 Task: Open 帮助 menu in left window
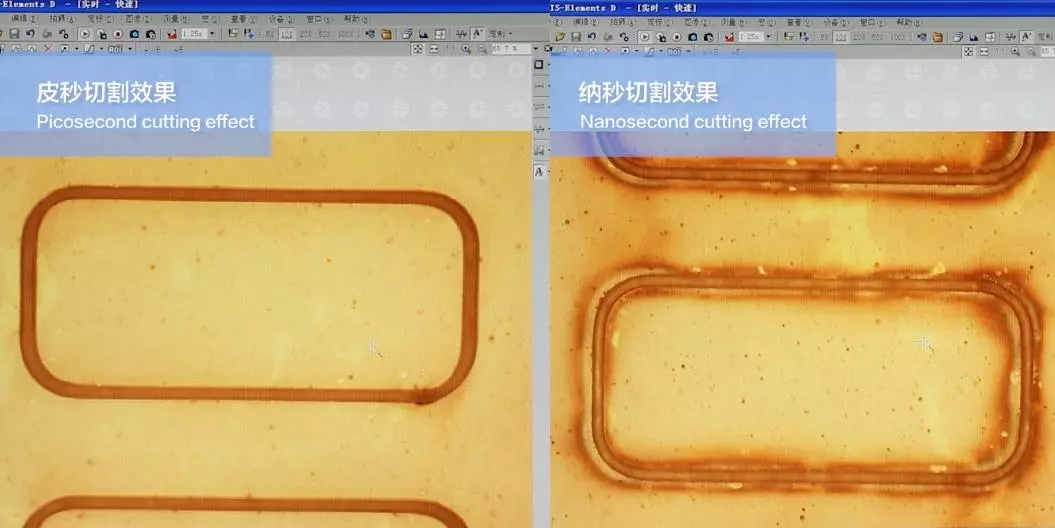point(357,19)
